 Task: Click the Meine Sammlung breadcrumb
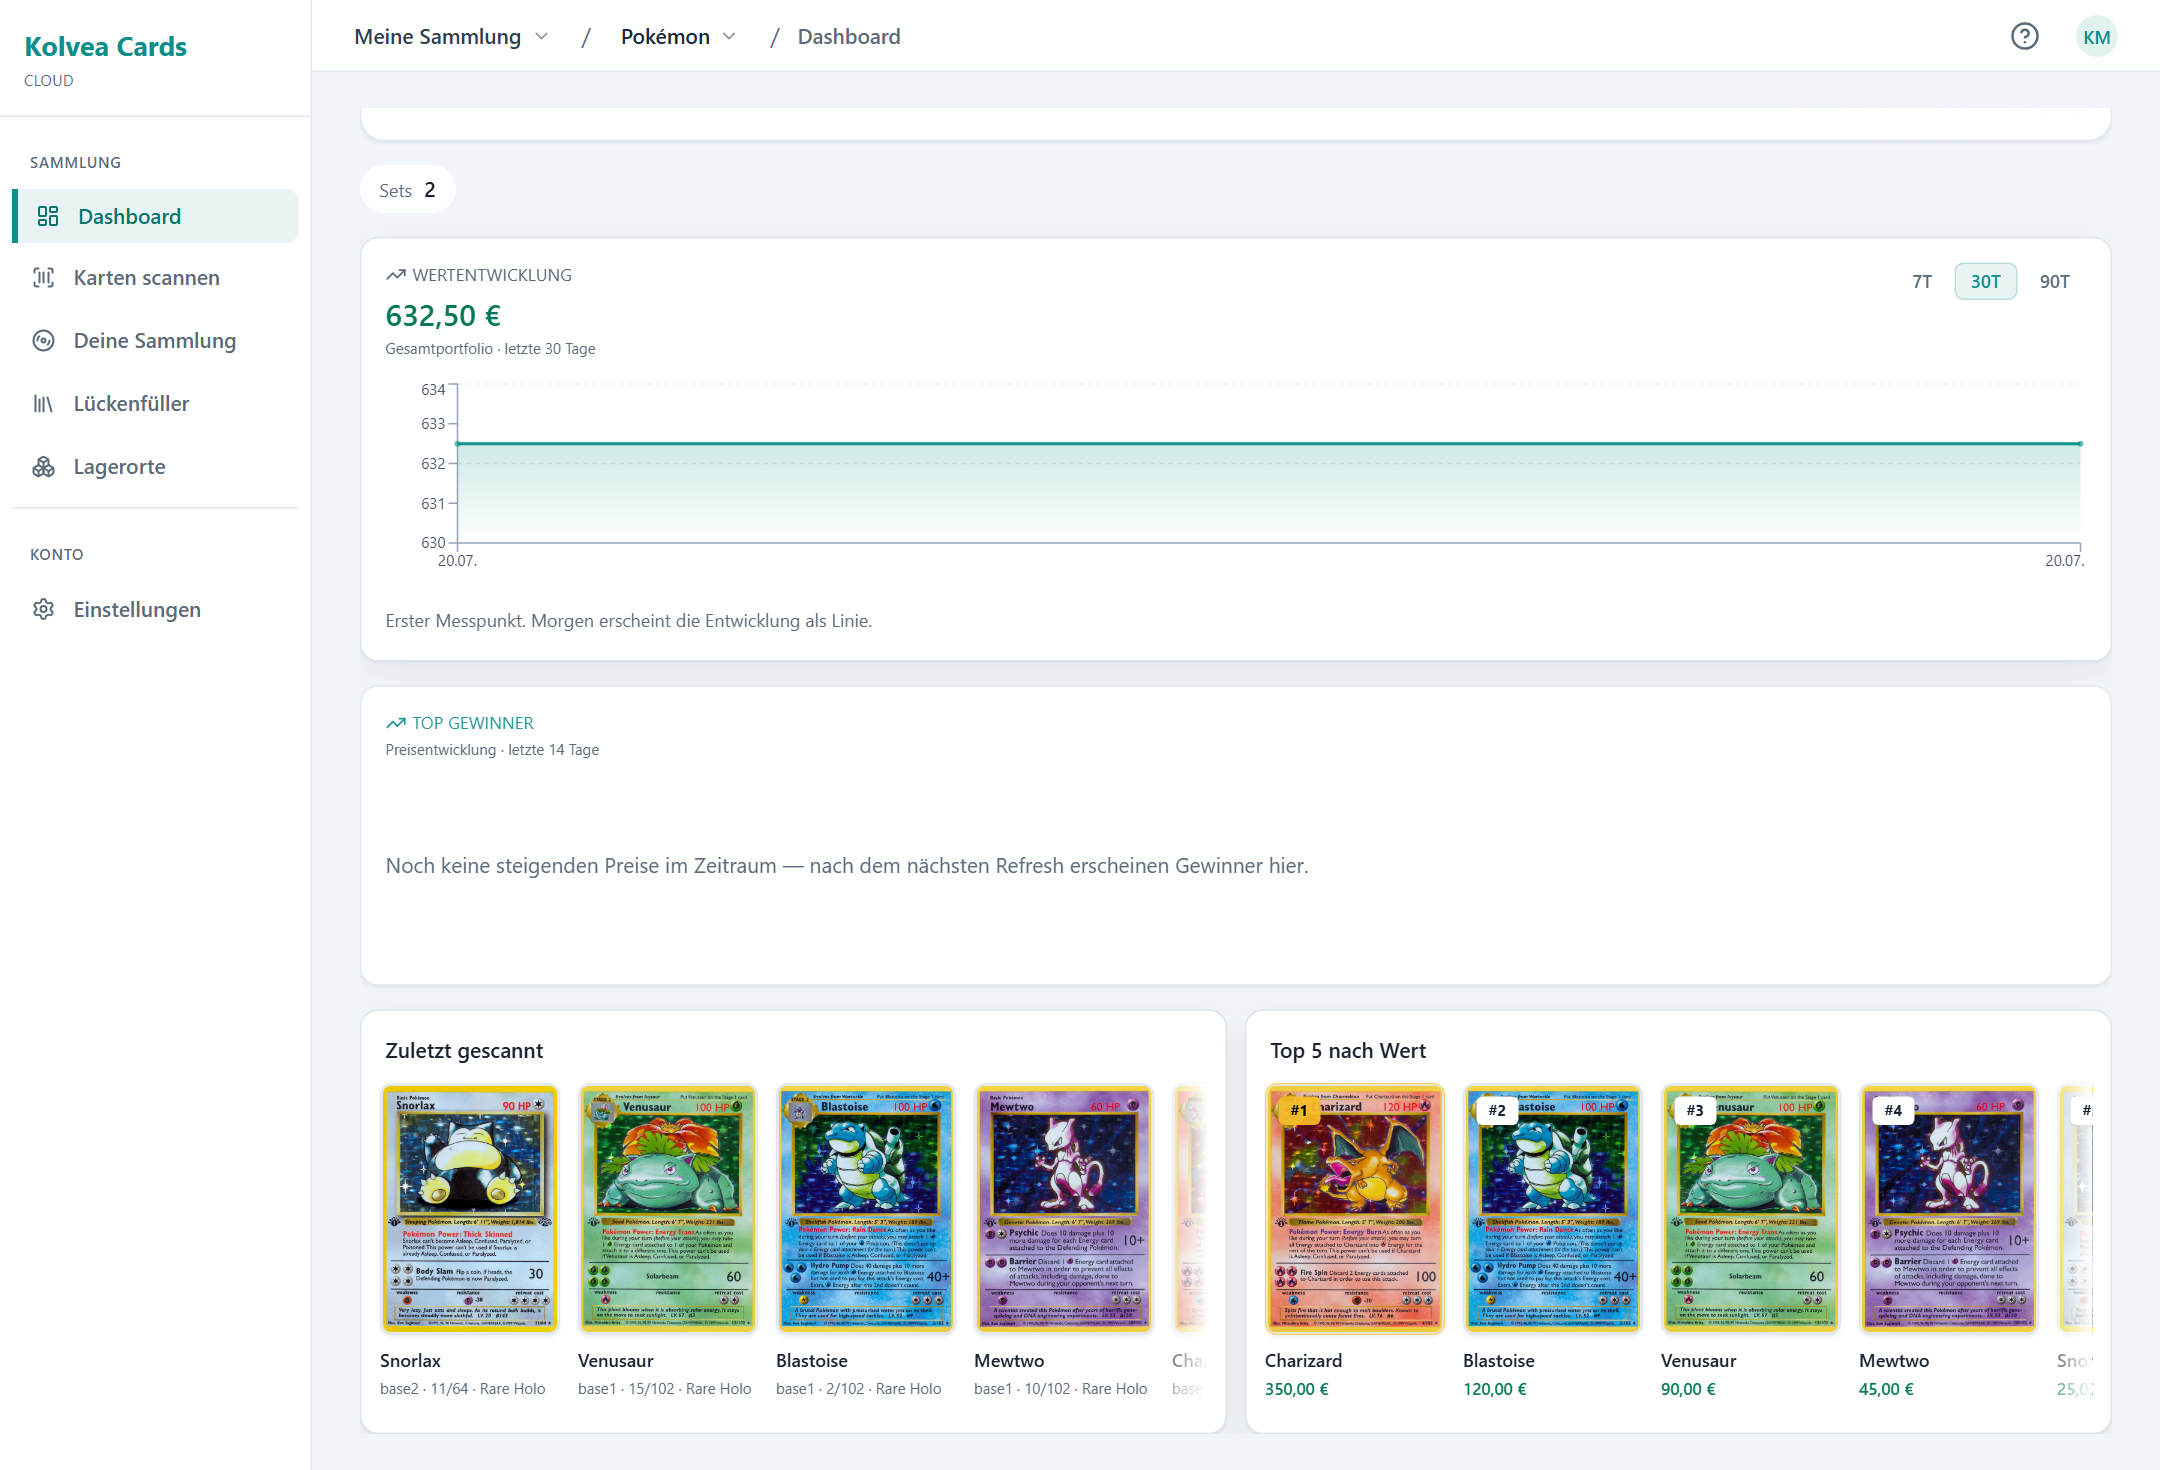click(x=437, y=37)
